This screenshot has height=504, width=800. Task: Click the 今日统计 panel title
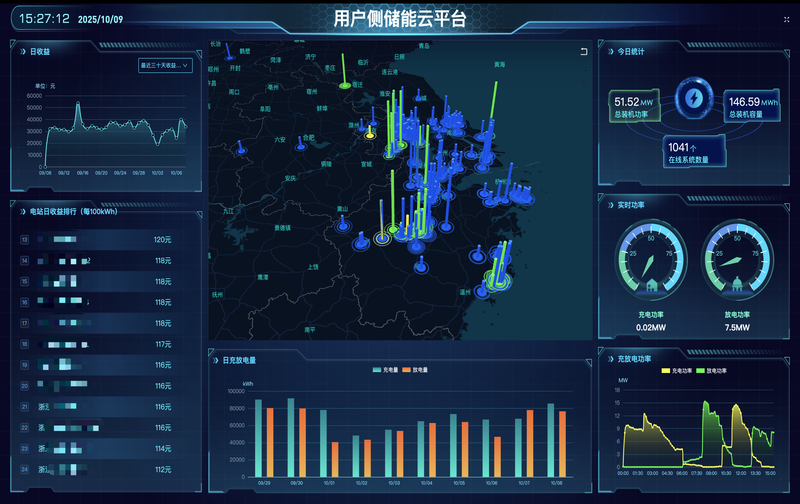click(x=633, y=50)
